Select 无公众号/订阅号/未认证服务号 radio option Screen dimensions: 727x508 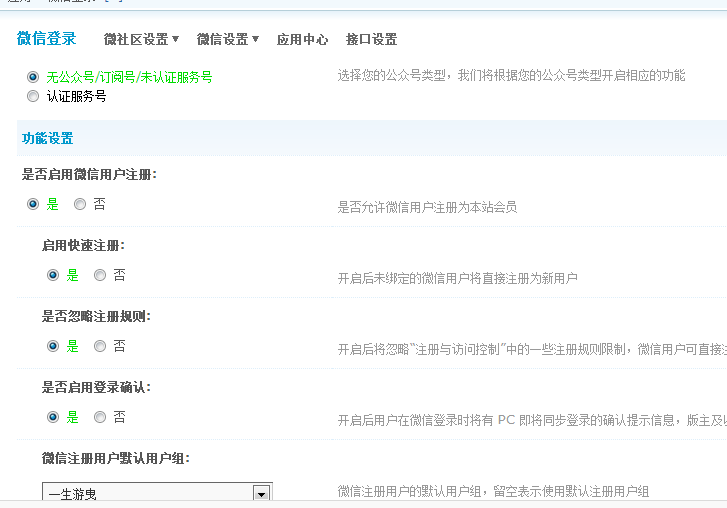(x=33, y=76)
